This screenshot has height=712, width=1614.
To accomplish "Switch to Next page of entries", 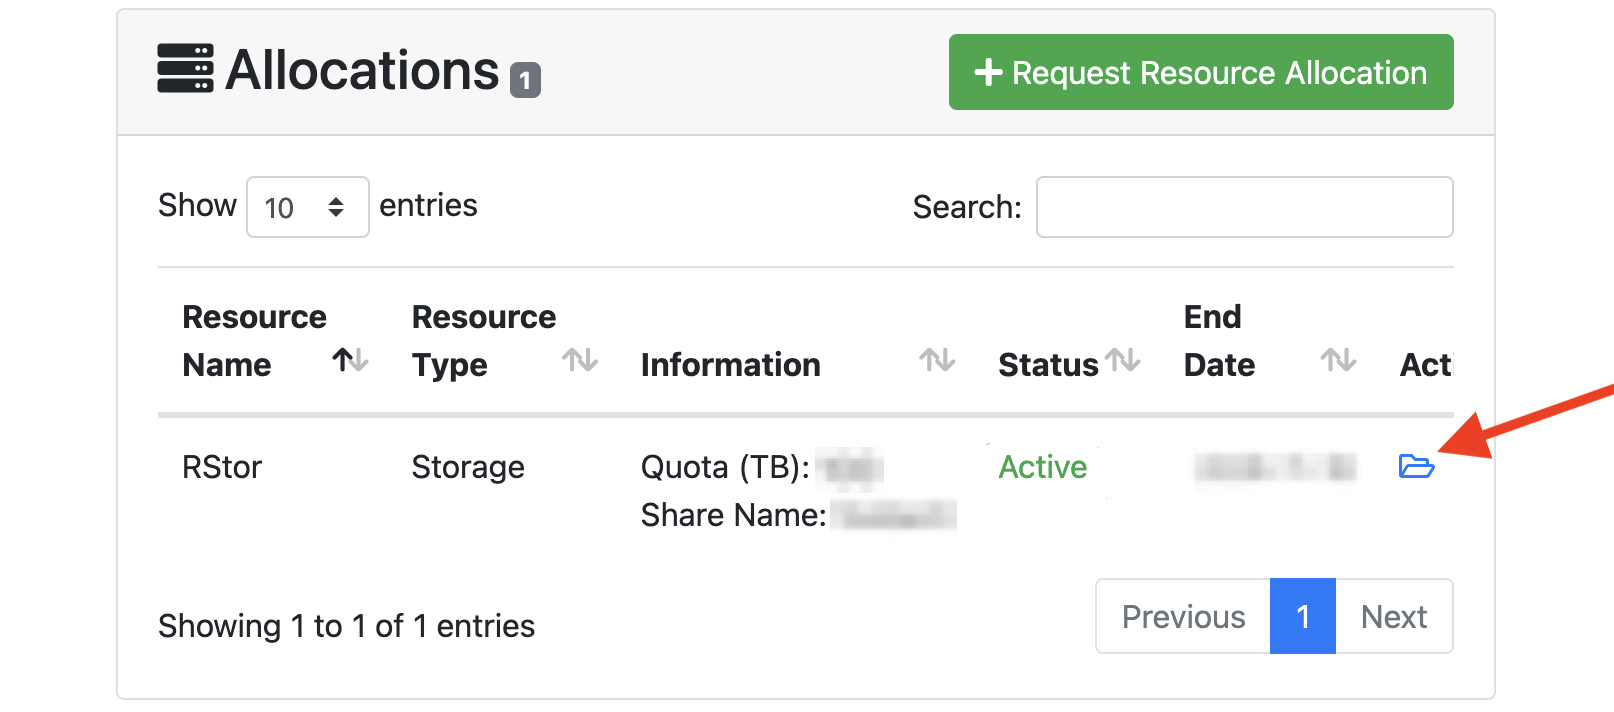I will click(x=1394, y=616).
